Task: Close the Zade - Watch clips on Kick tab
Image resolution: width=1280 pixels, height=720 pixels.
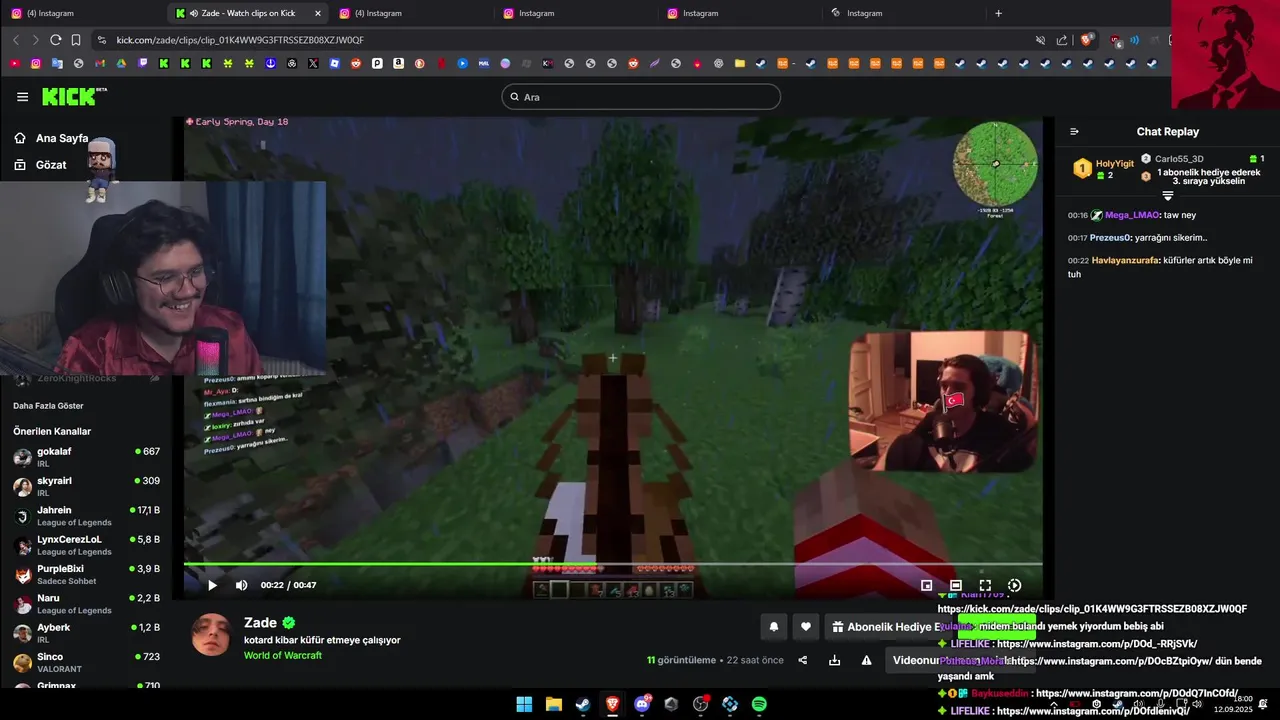Action: pyautogui.click(x=318, y=13)
